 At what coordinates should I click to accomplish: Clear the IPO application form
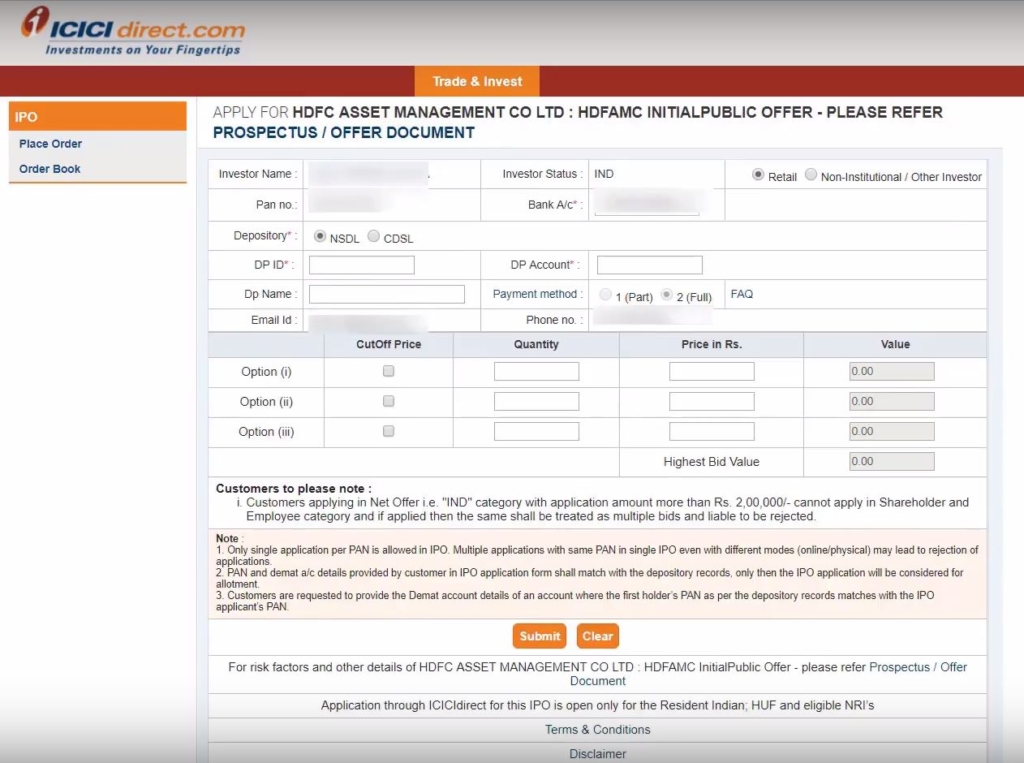(598, 636)
